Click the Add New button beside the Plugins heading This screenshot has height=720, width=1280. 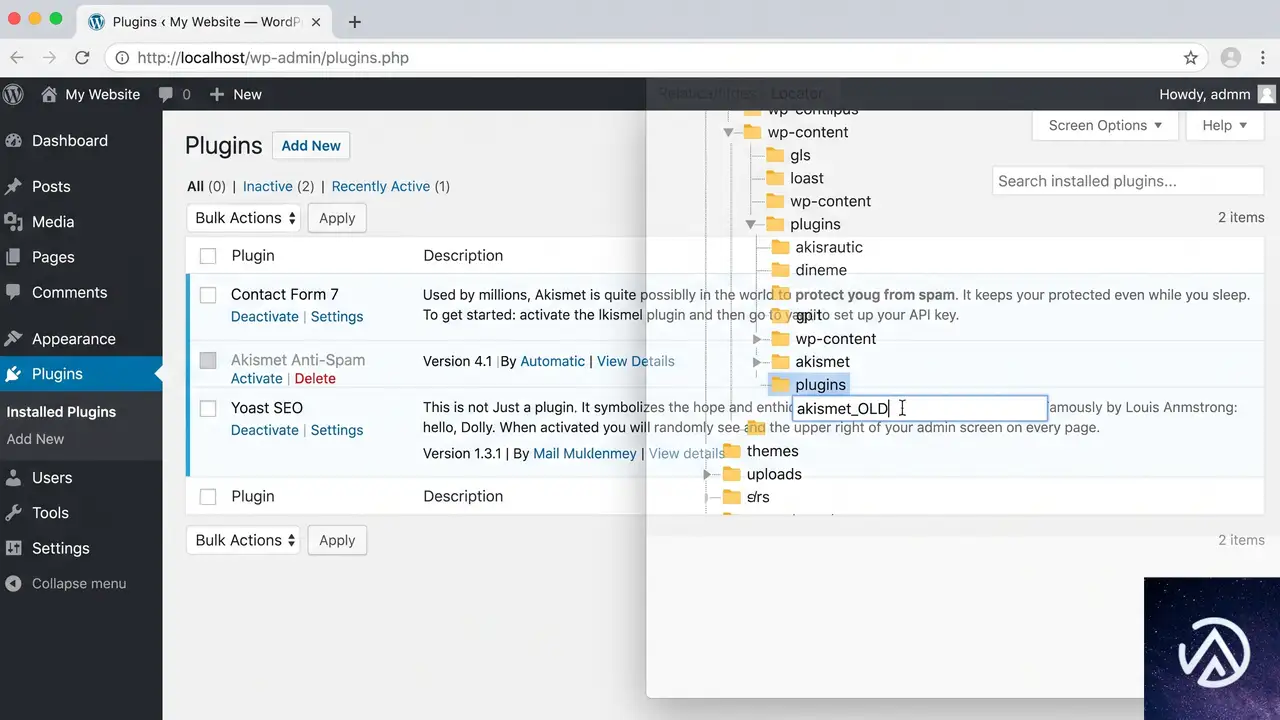click(x=311, y=146)
